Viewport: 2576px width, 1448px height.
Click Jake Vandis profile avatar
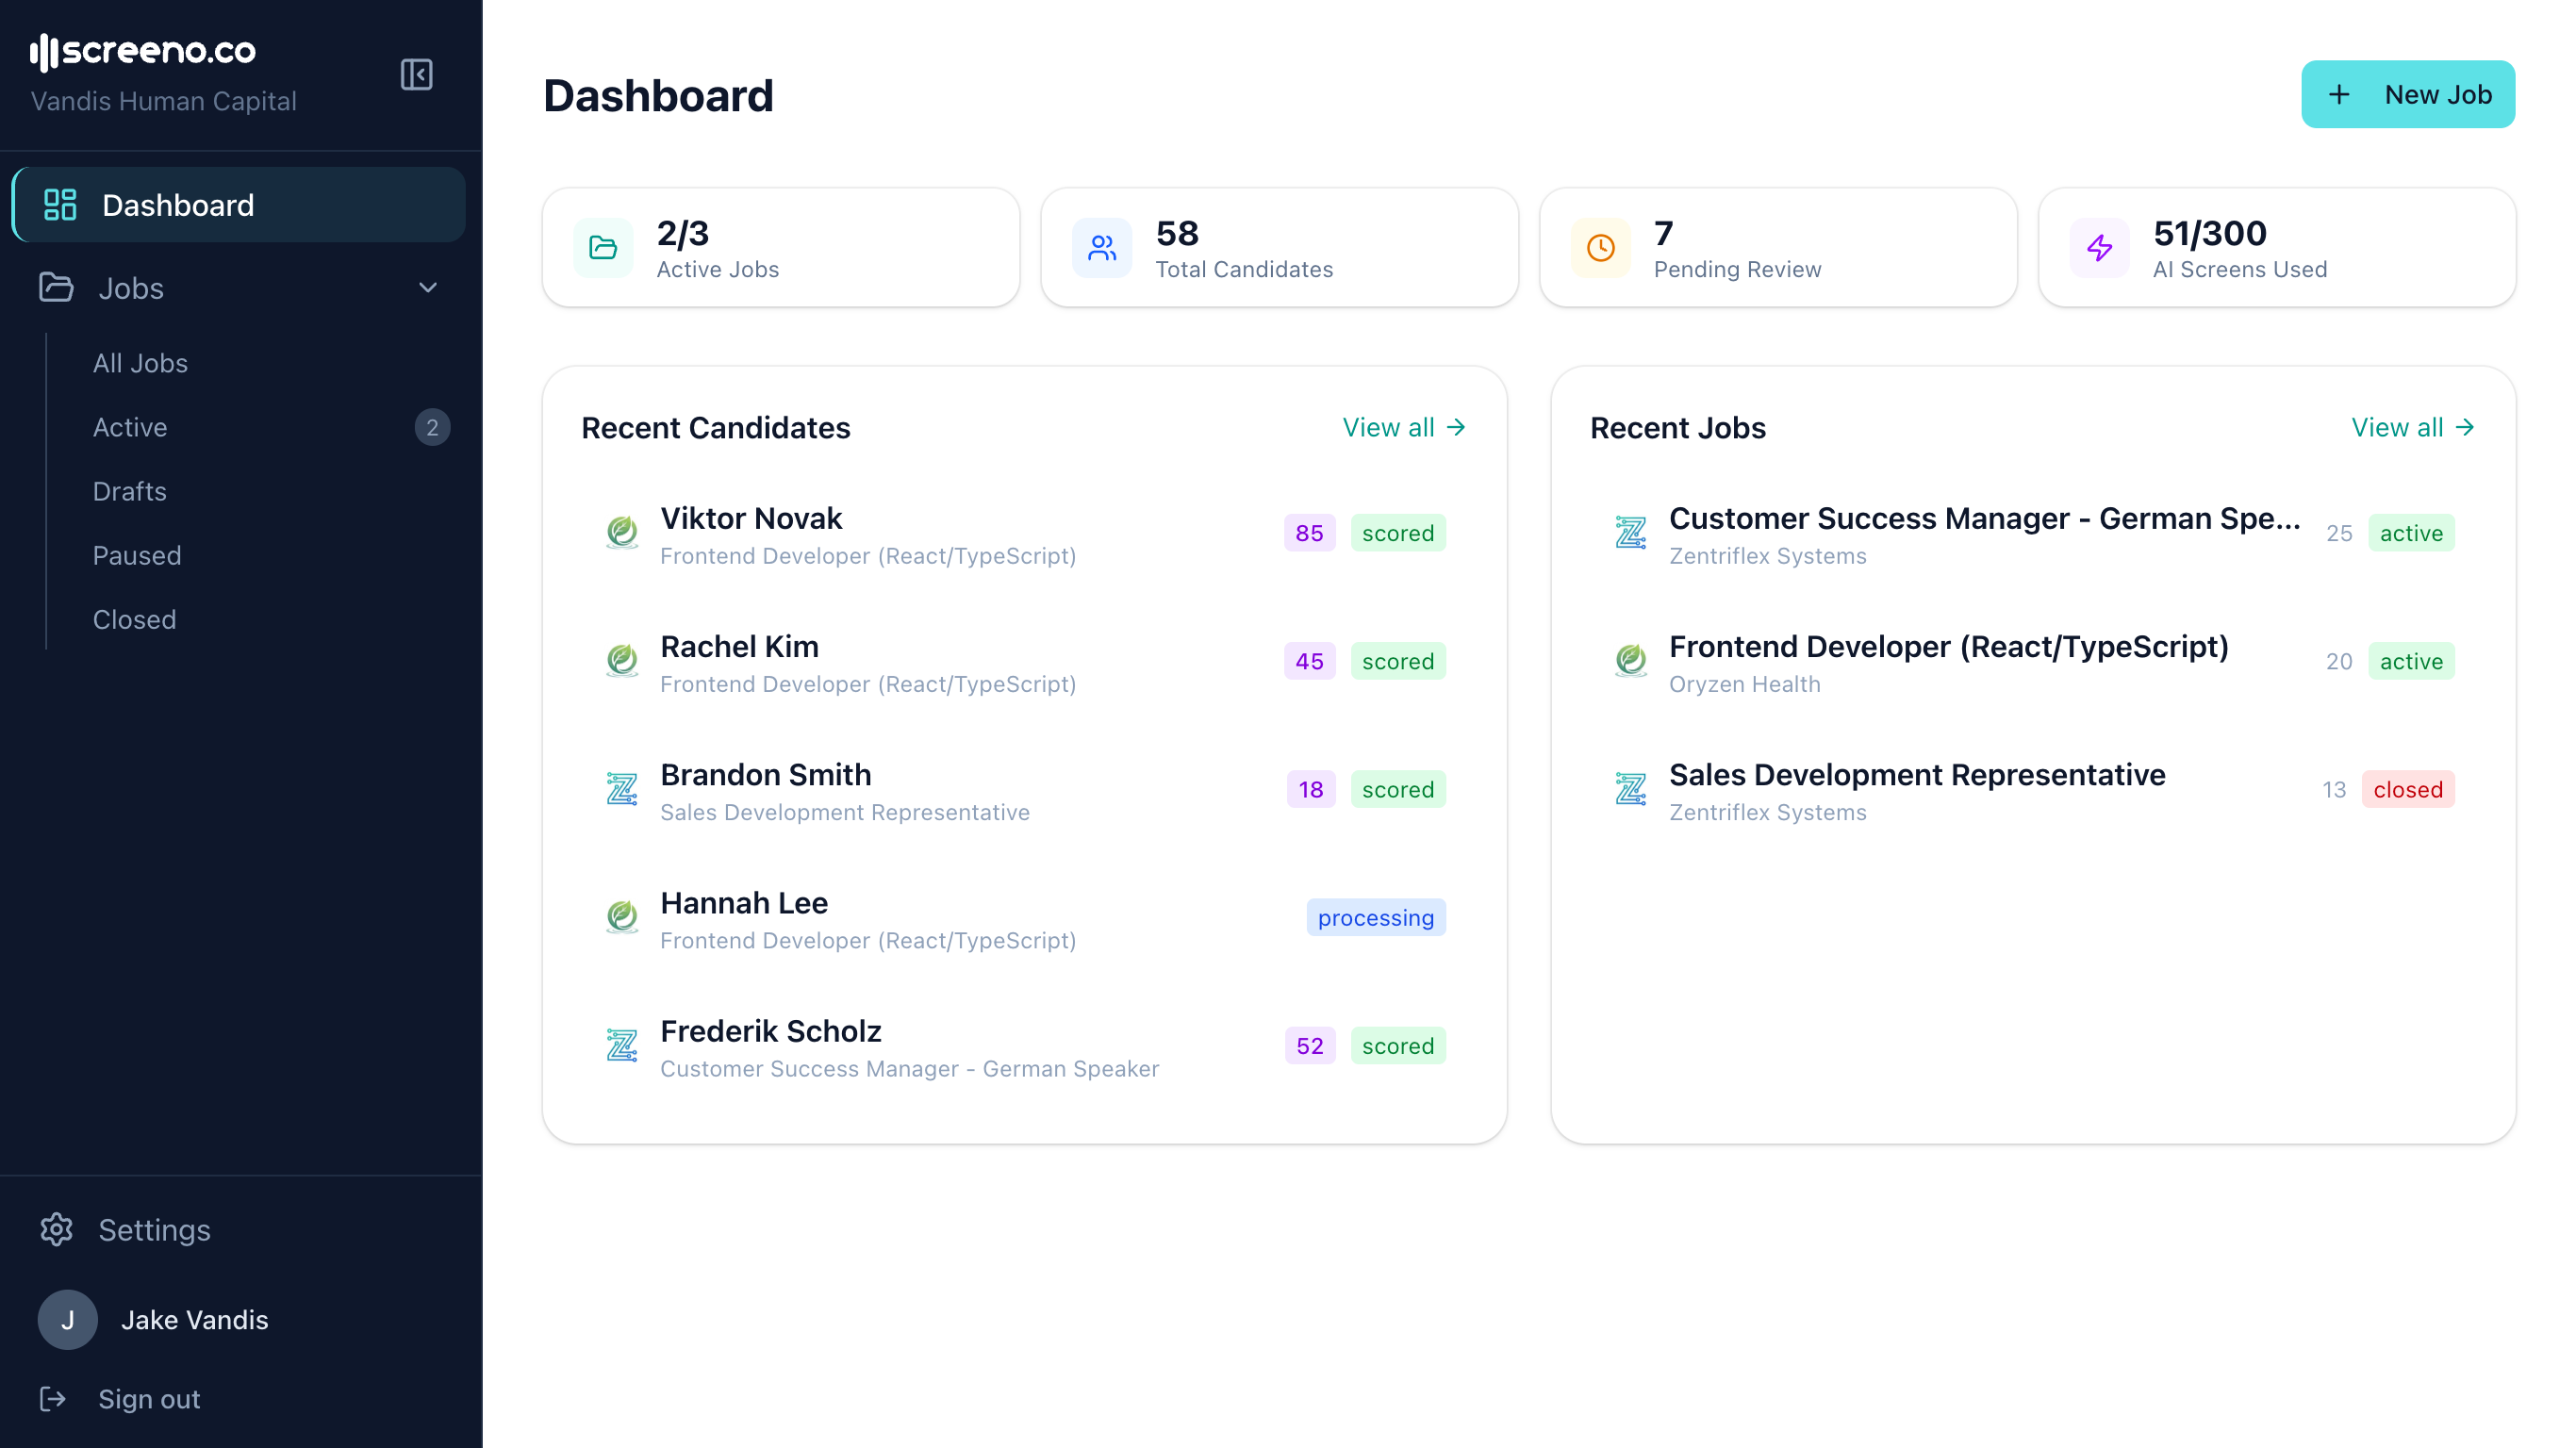67,1319
